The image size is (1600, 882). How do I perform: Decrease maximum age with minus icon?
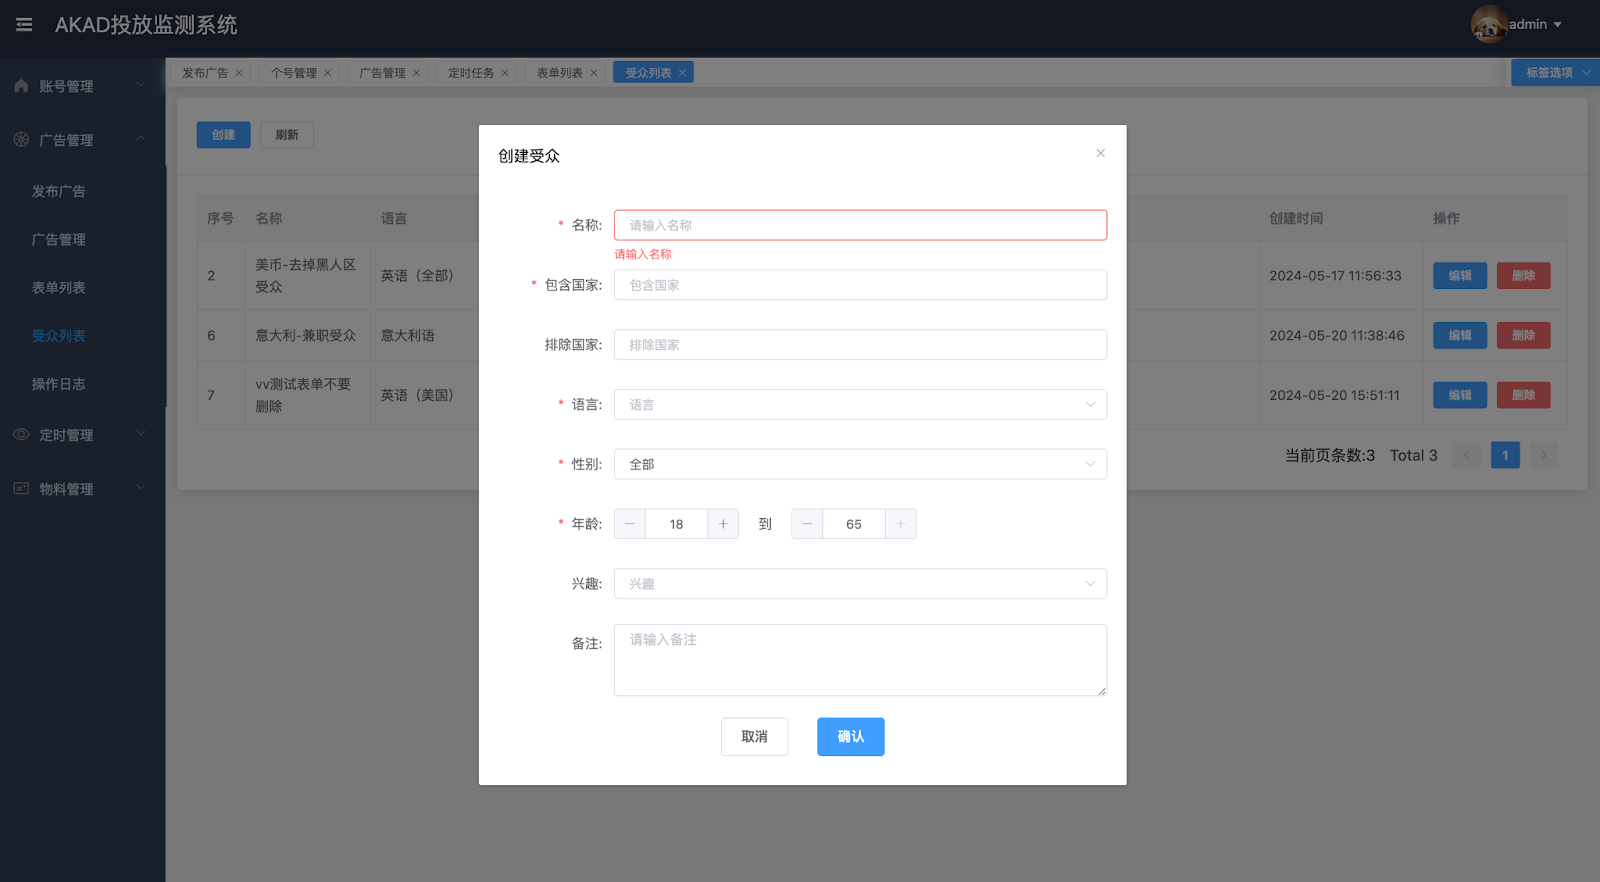tap(807, 524)
